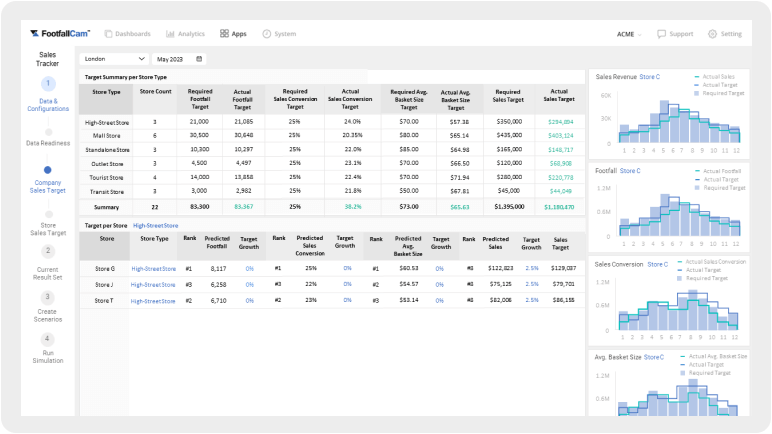Click Store C link in Avg. Basket Size chart
772x434 pixels.
point(654,357)
